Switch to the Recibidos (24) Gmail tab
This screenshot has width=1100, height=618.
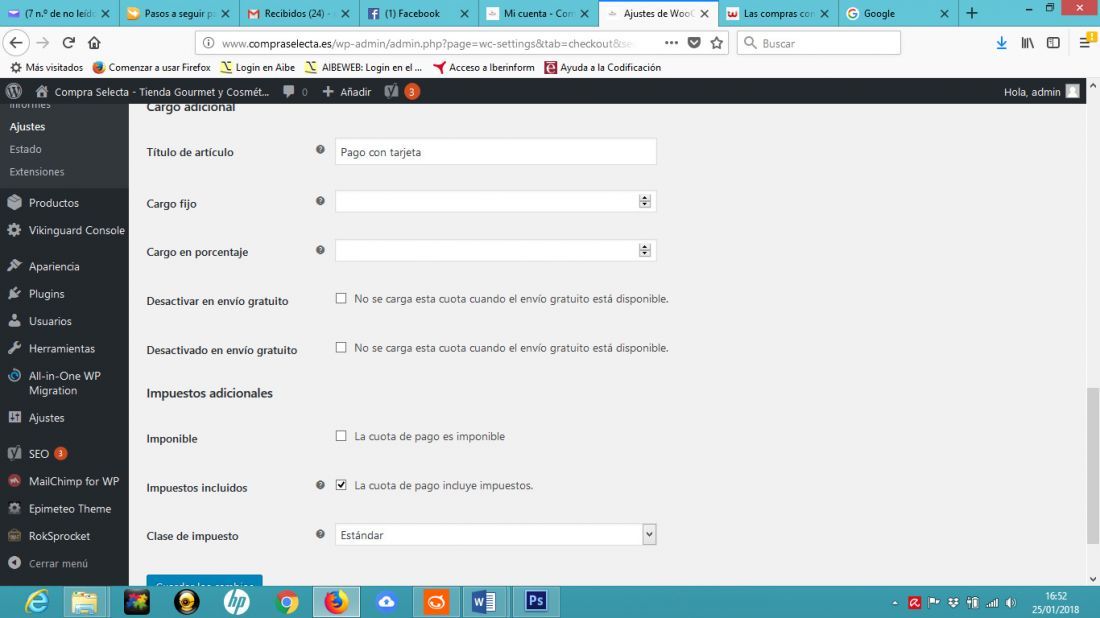[299, 13]
